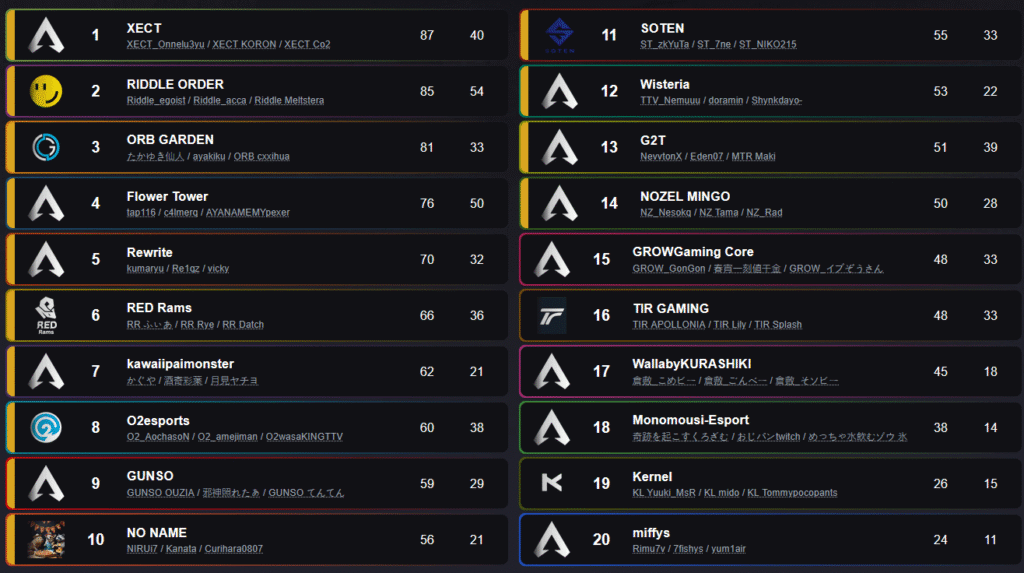
Task: Open player link O2wasaKINGTTV
Action: (304, 436)
